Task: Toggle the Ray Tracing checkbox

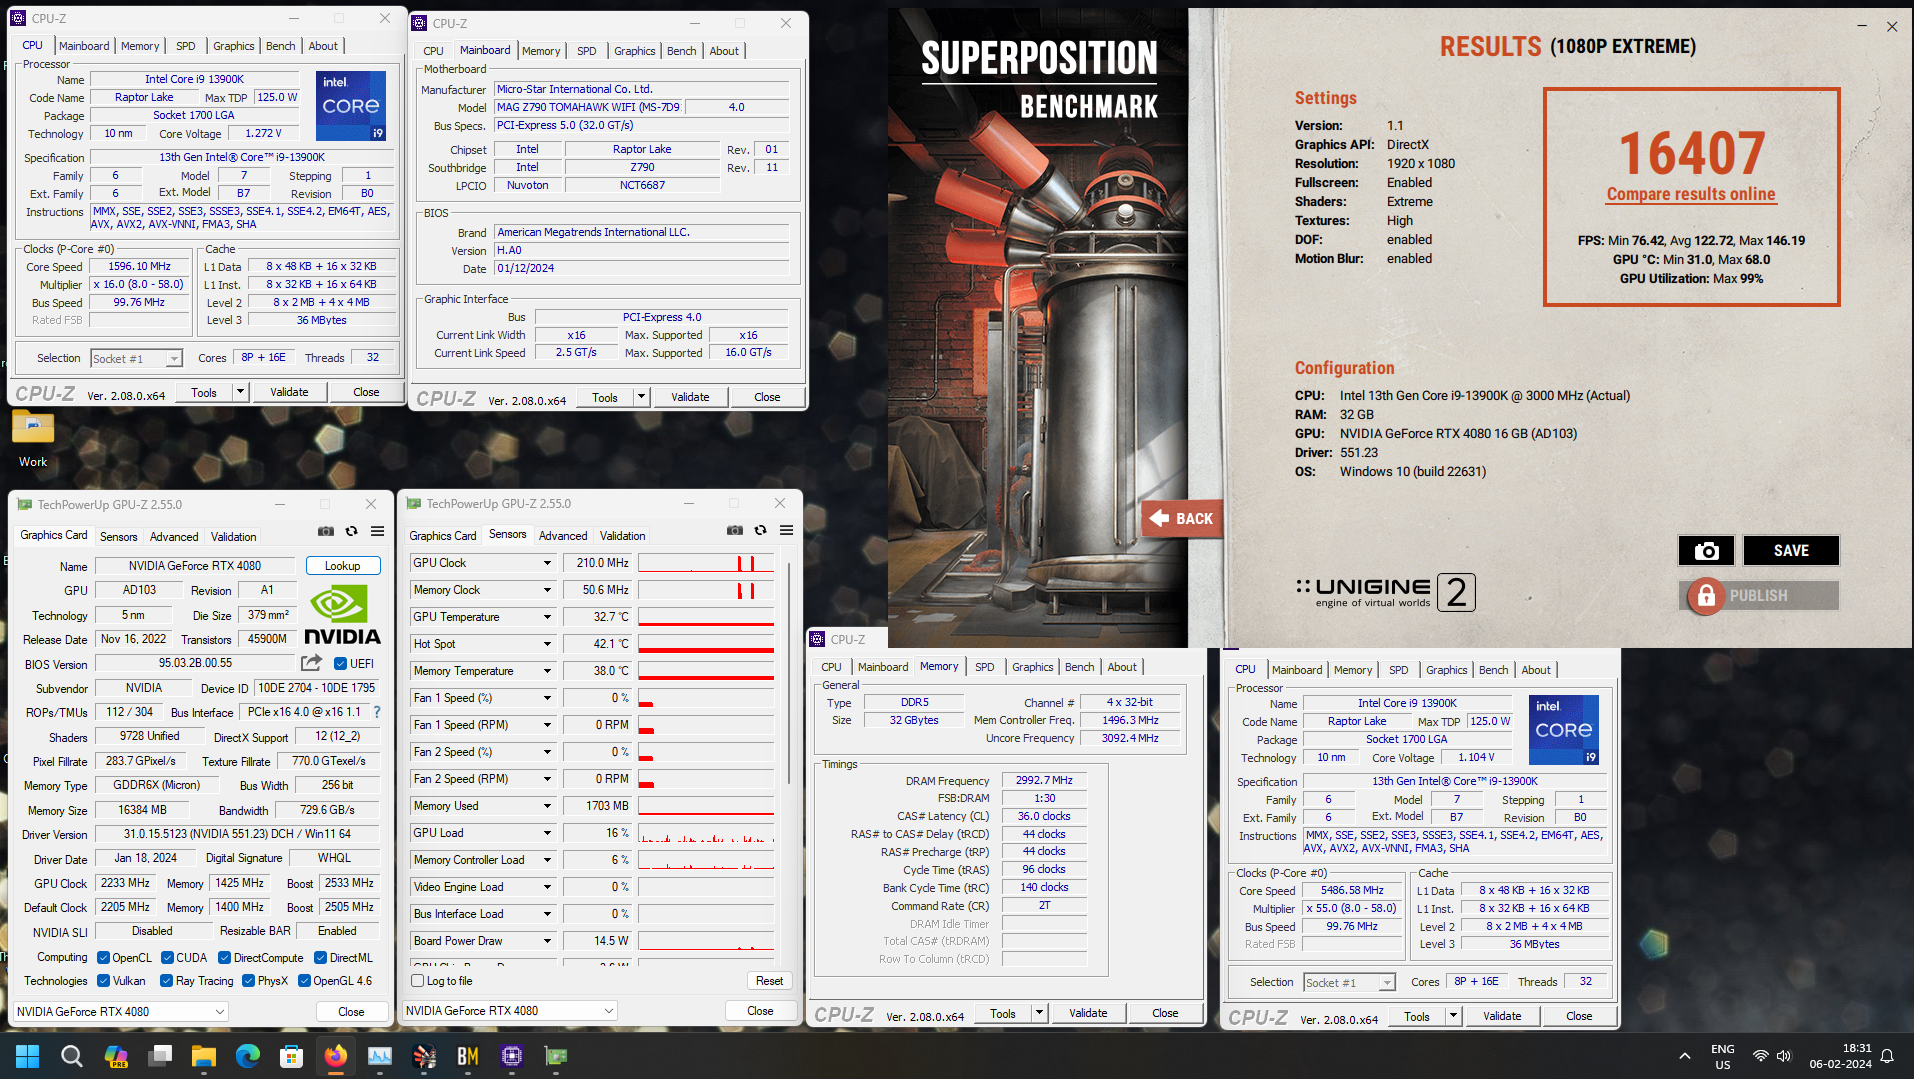Action: click(x=166, y=980)
